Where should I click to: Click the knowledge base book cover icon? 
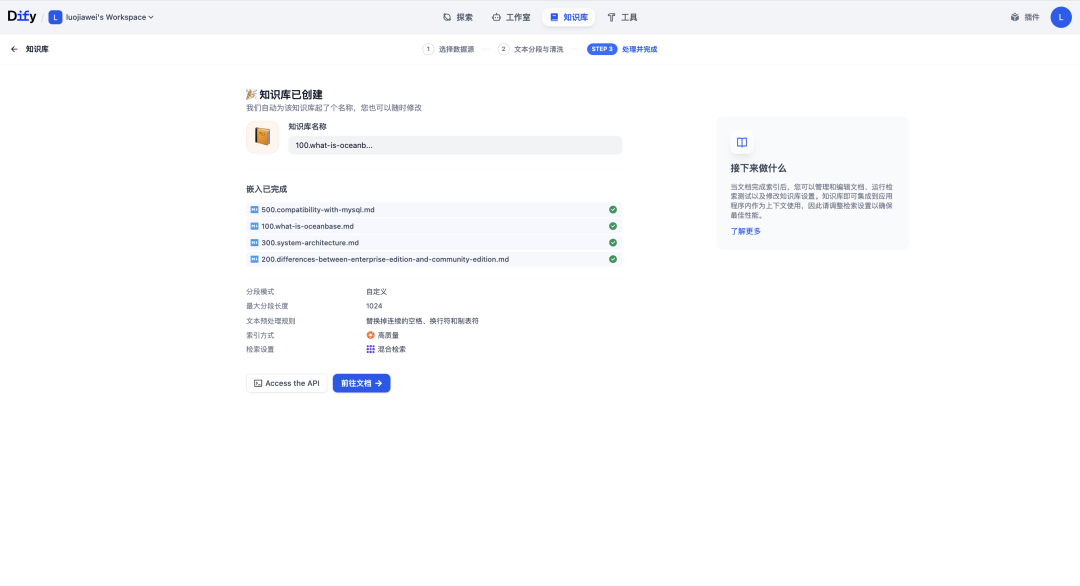click(x=262, y=136)
